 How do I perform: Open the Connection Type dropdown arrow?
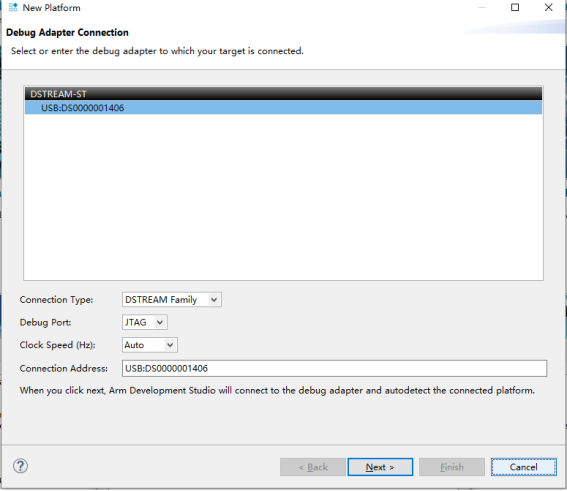click(x=214, y=300)
